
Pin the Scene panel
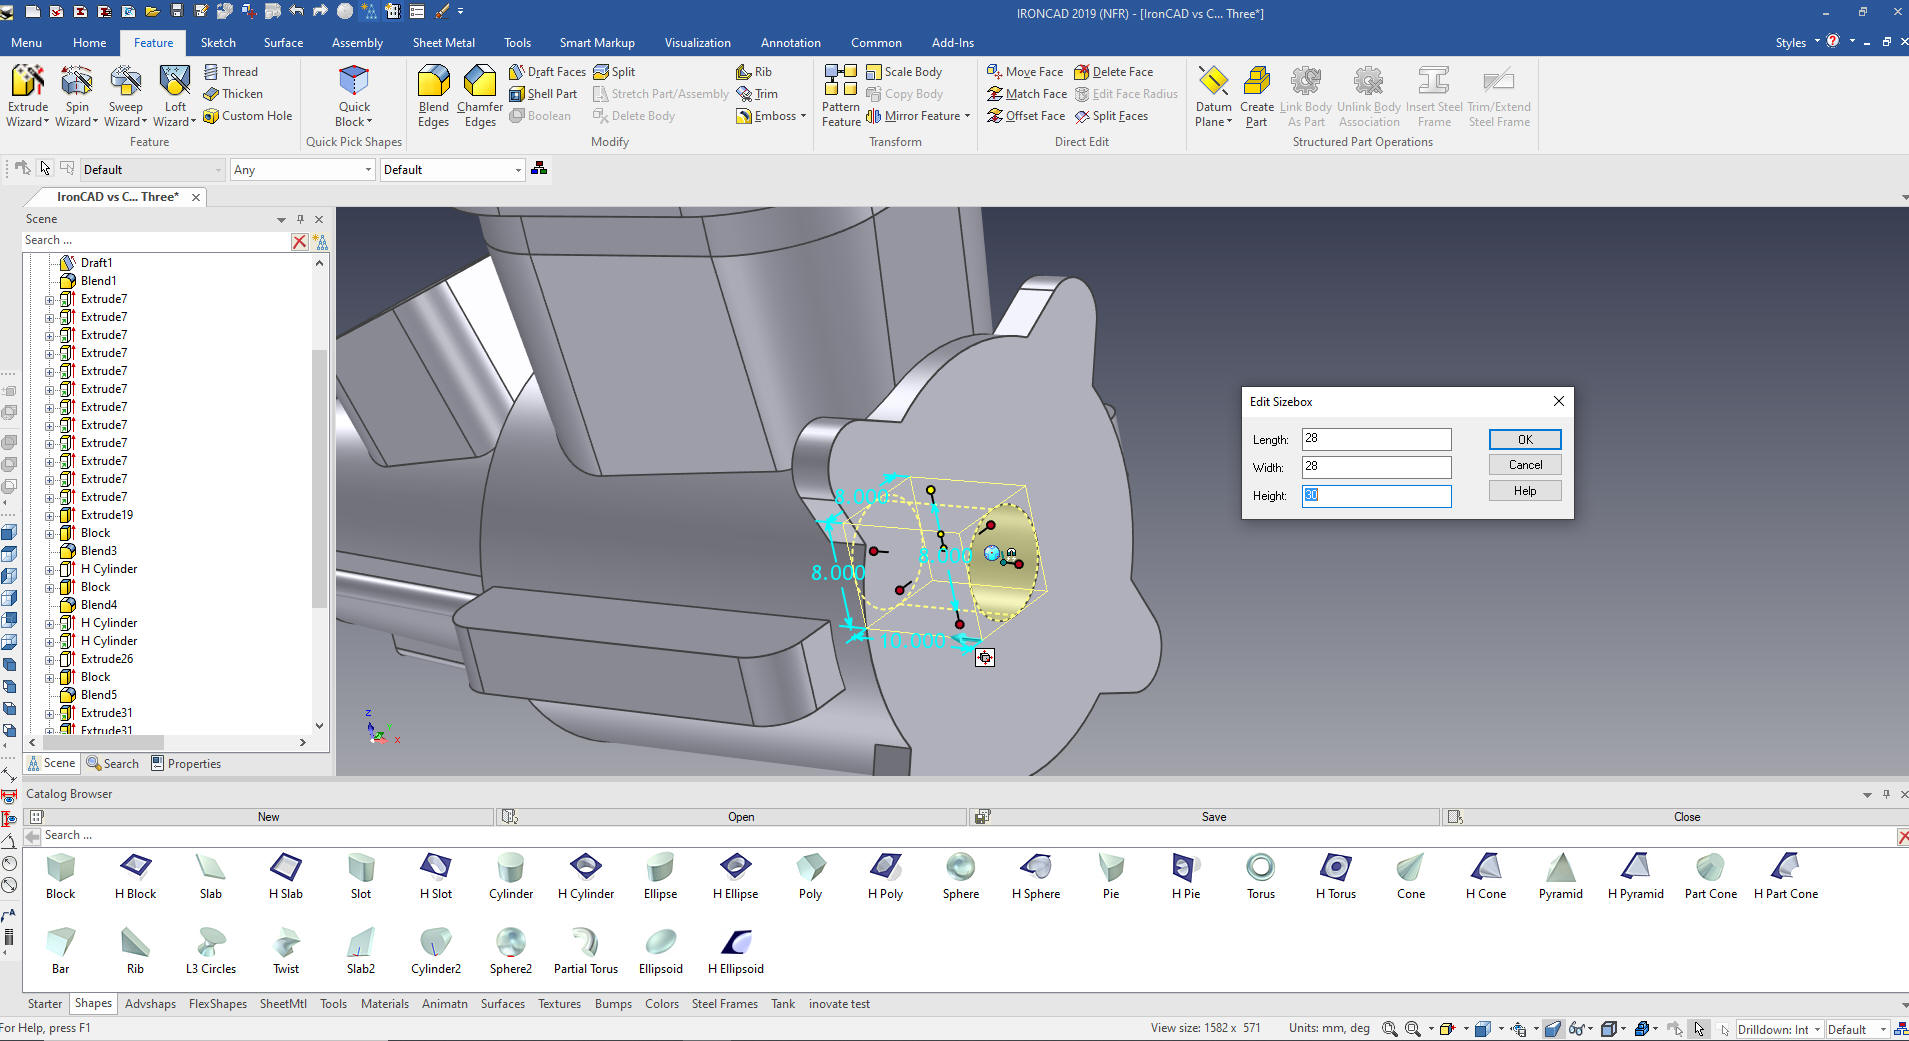(x=300, y=219)
